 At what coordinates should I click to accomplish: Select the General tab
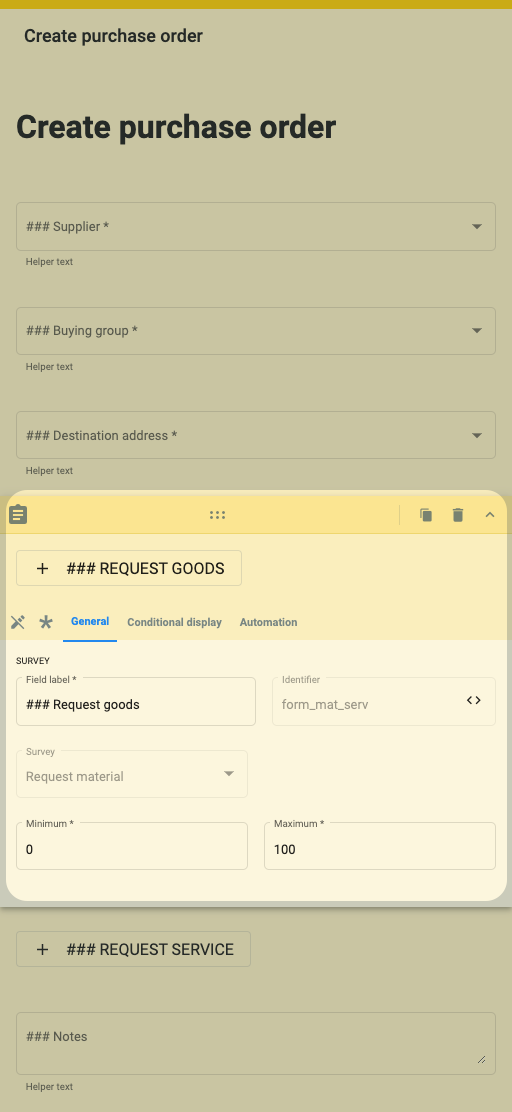[x=90, y=622]
